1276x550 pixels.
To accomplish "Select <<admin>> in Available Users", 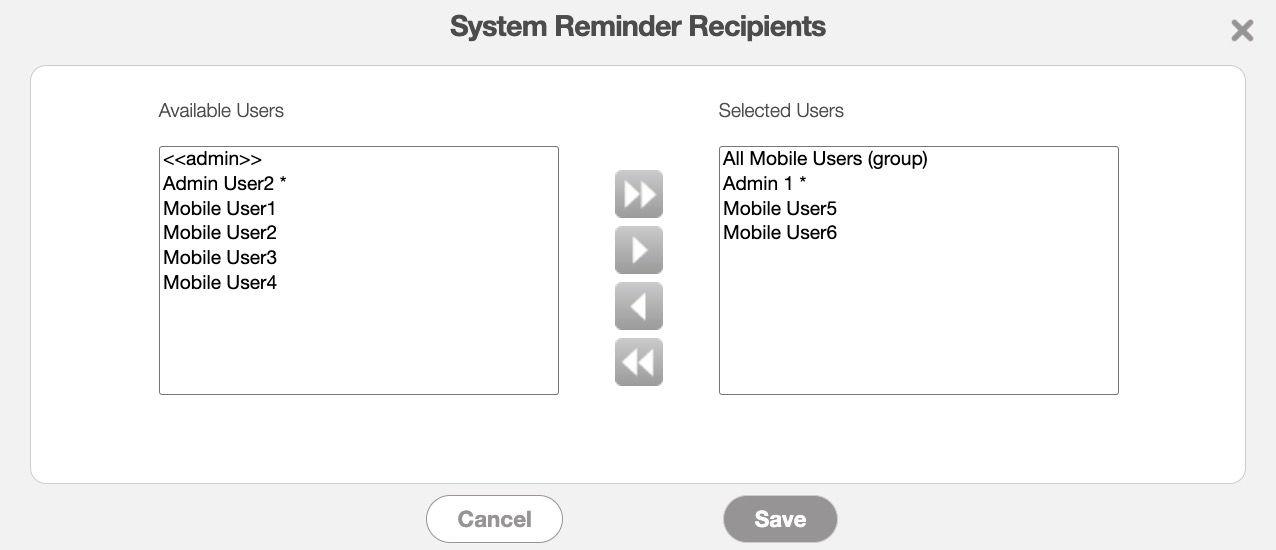I will pos(212,159).
